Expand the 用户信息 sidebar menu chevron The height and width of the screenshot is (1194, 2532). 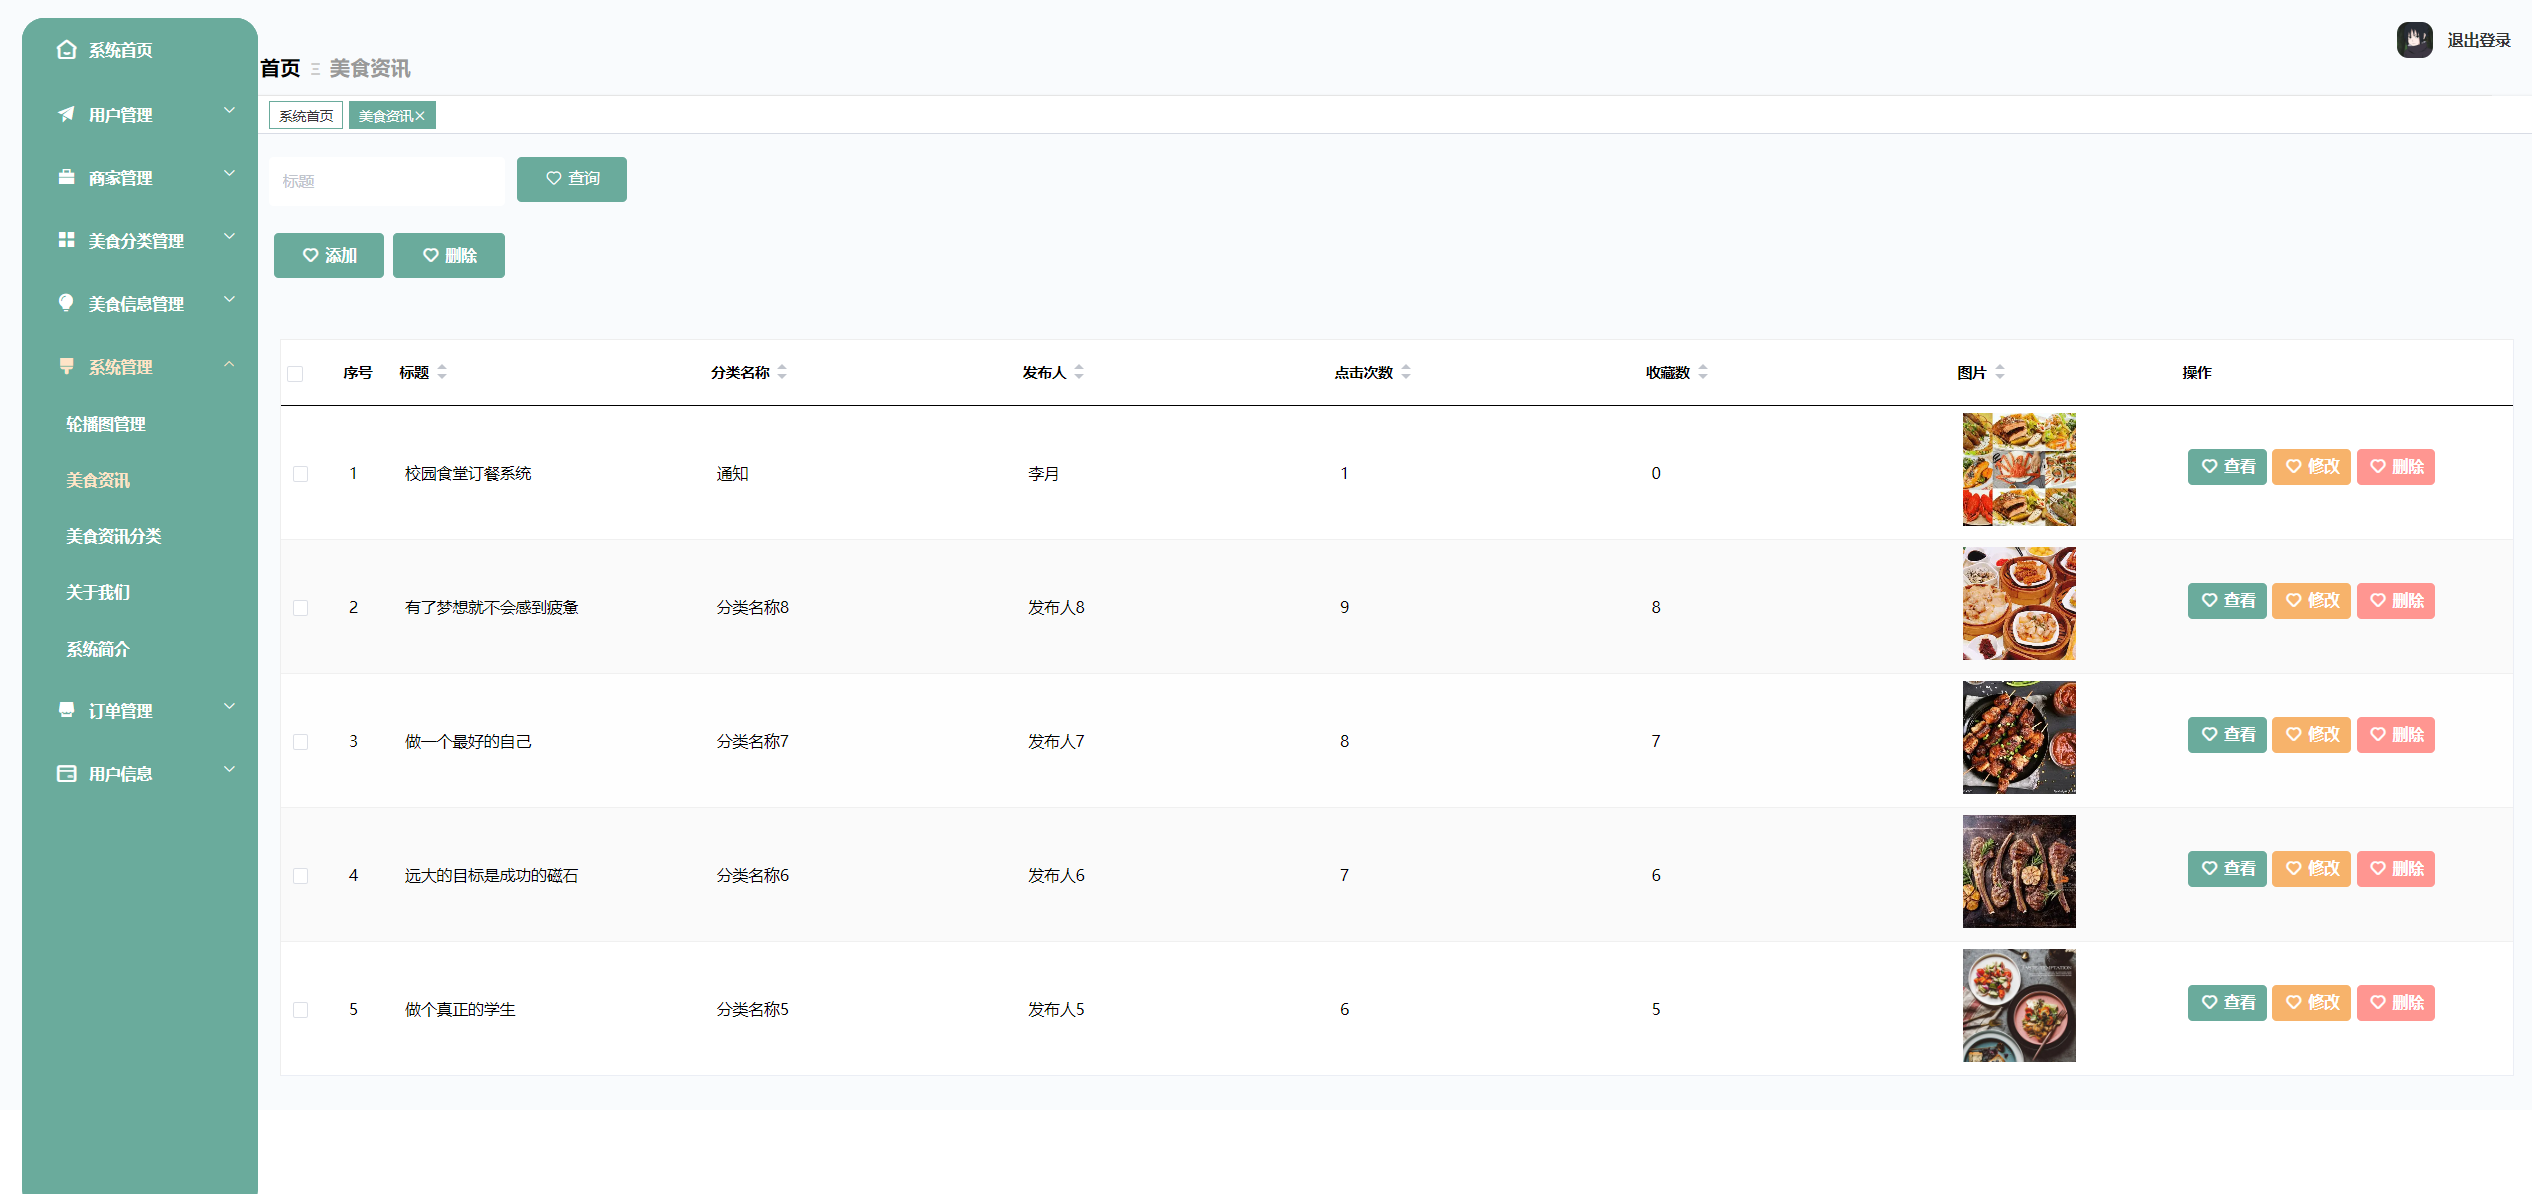(229, 770)
